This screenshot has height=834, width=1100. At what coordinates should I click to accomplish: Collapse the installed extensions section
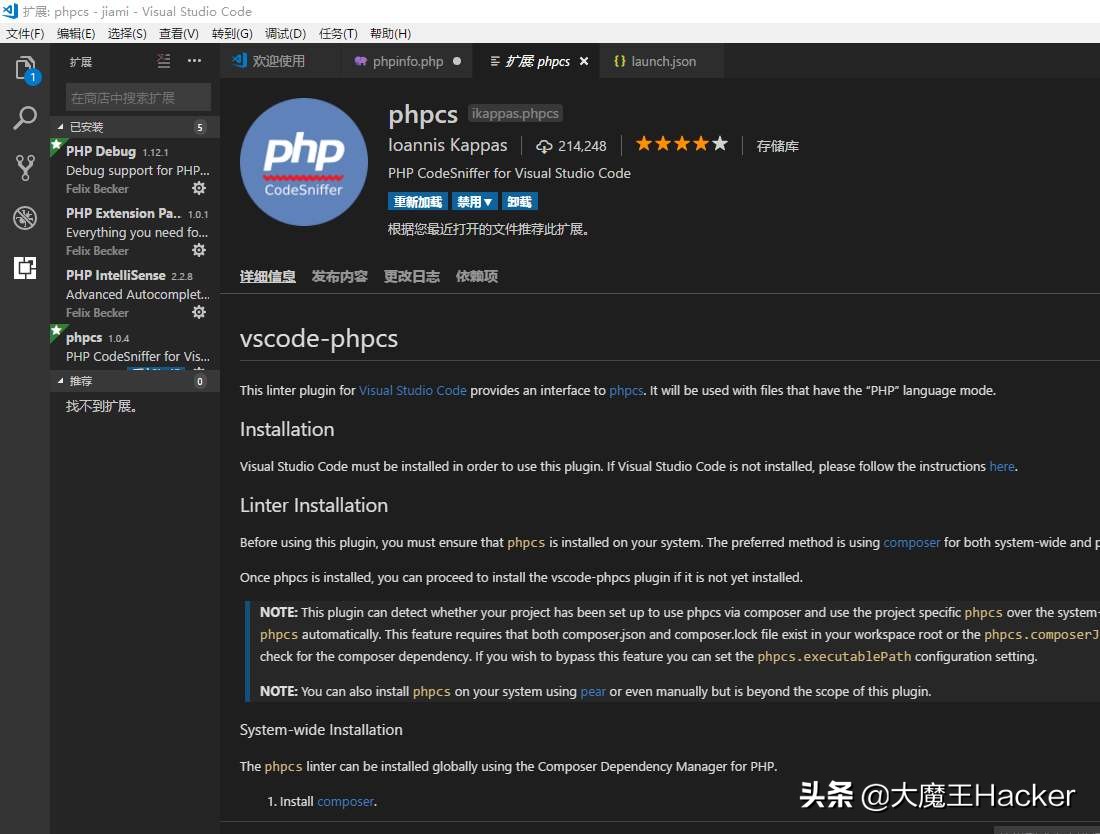click(x=60, y=127)
